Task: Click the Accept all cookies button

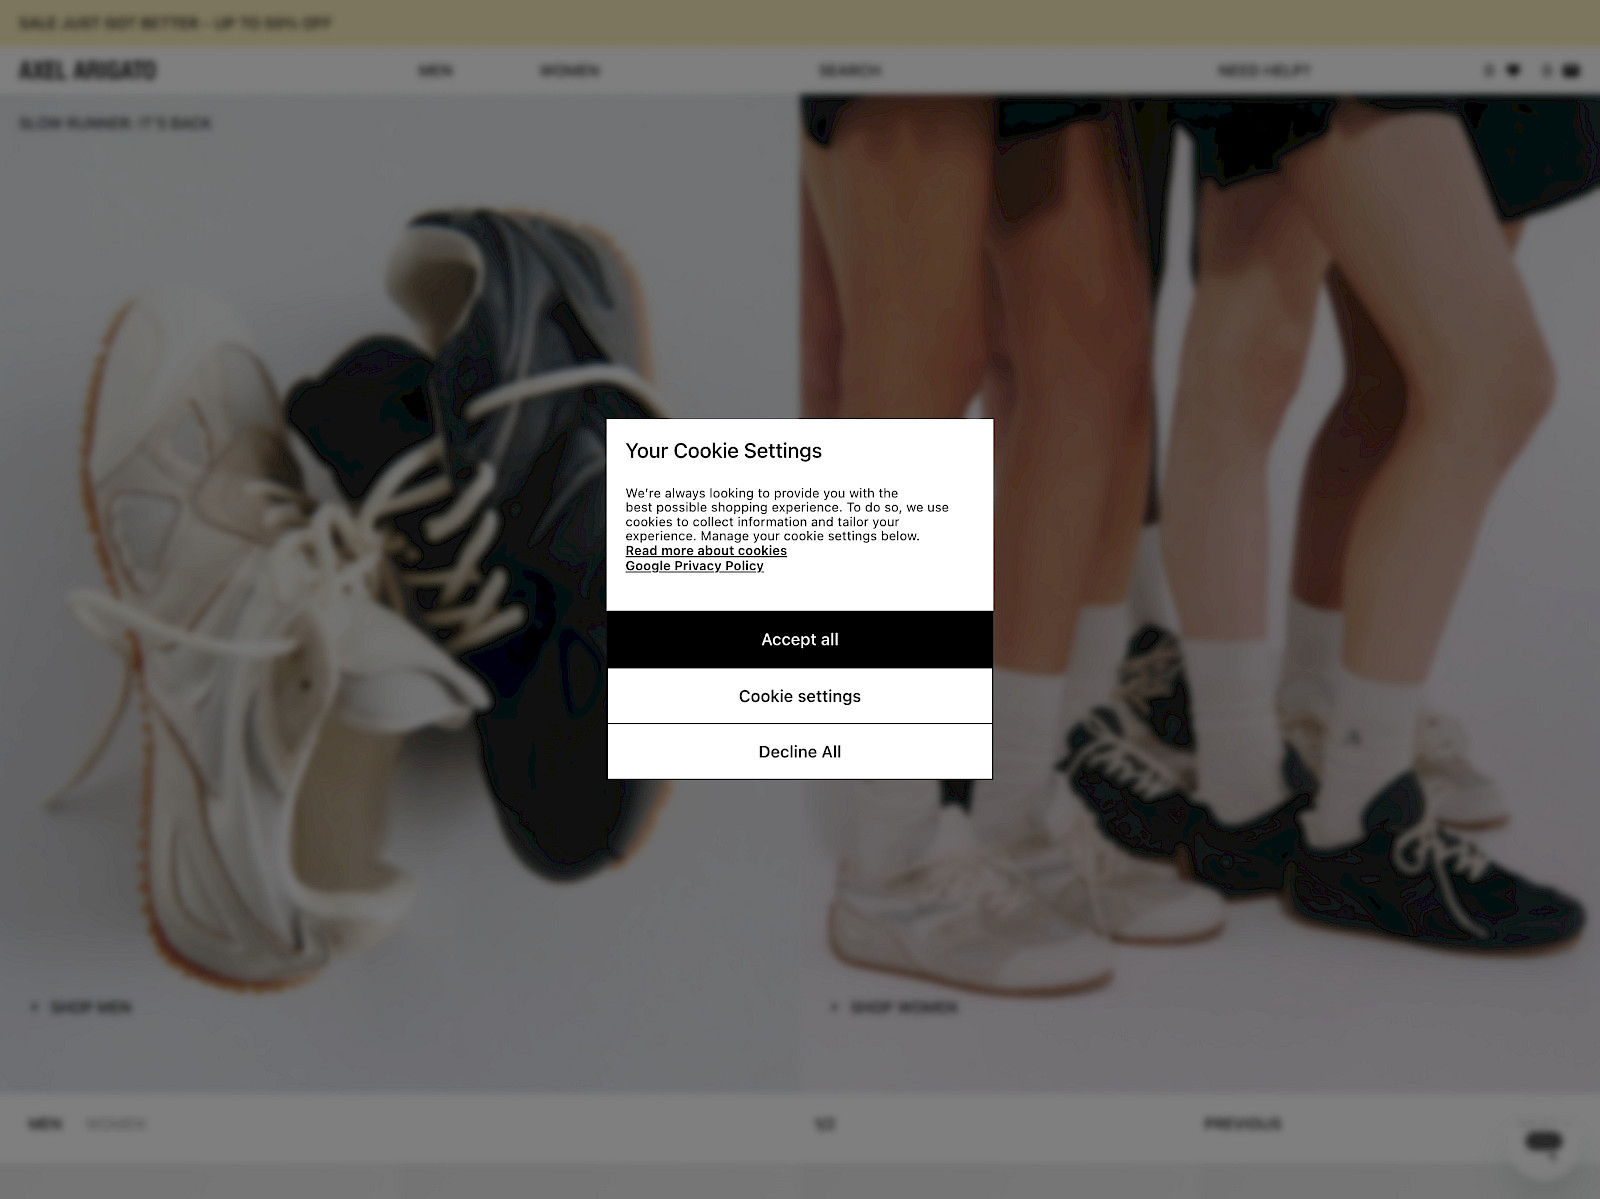Action: click(799, 640)
